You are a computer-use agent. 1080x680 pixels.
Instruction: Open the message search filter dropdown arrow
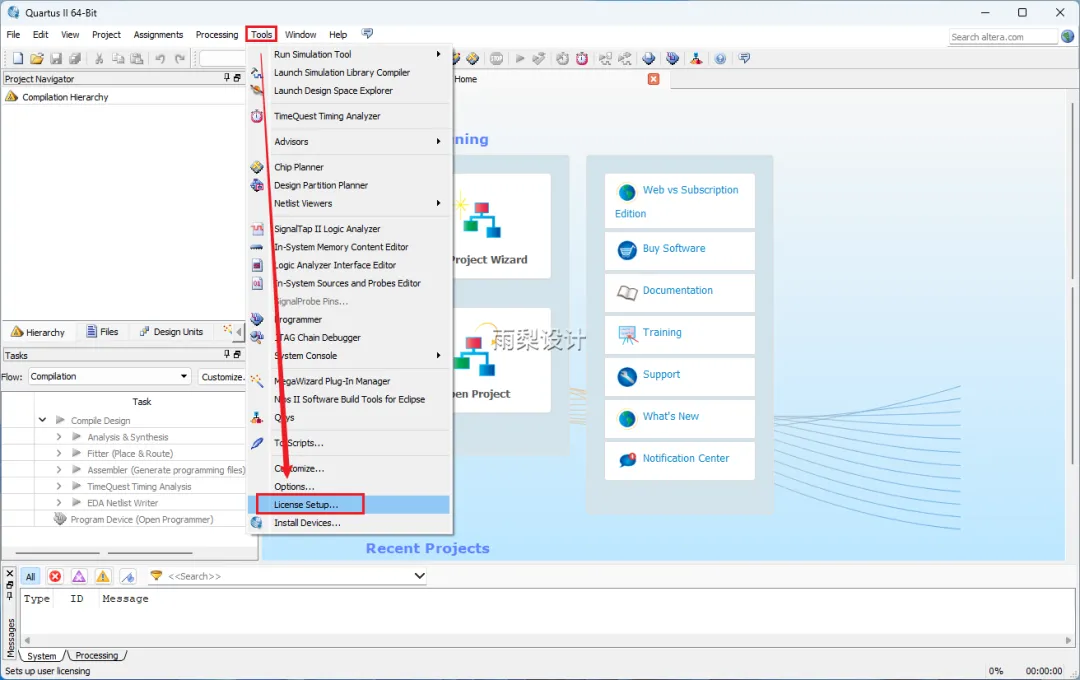(419, 576)
